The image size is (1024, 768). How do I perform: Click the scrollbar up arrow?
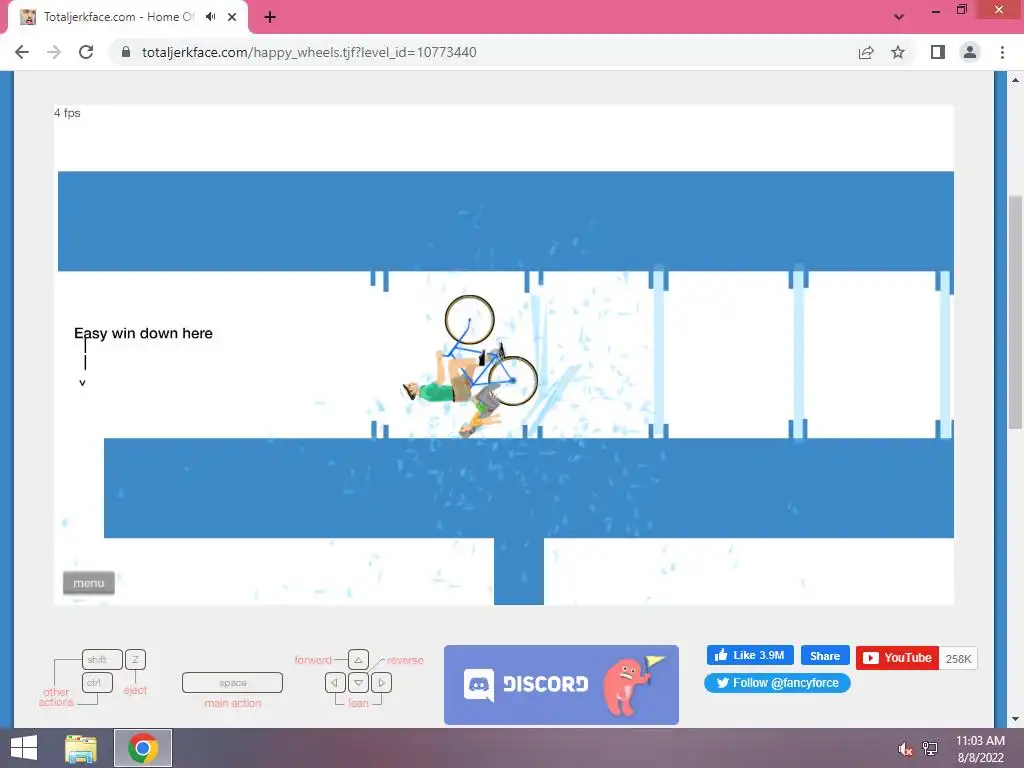click(1015, 80)
